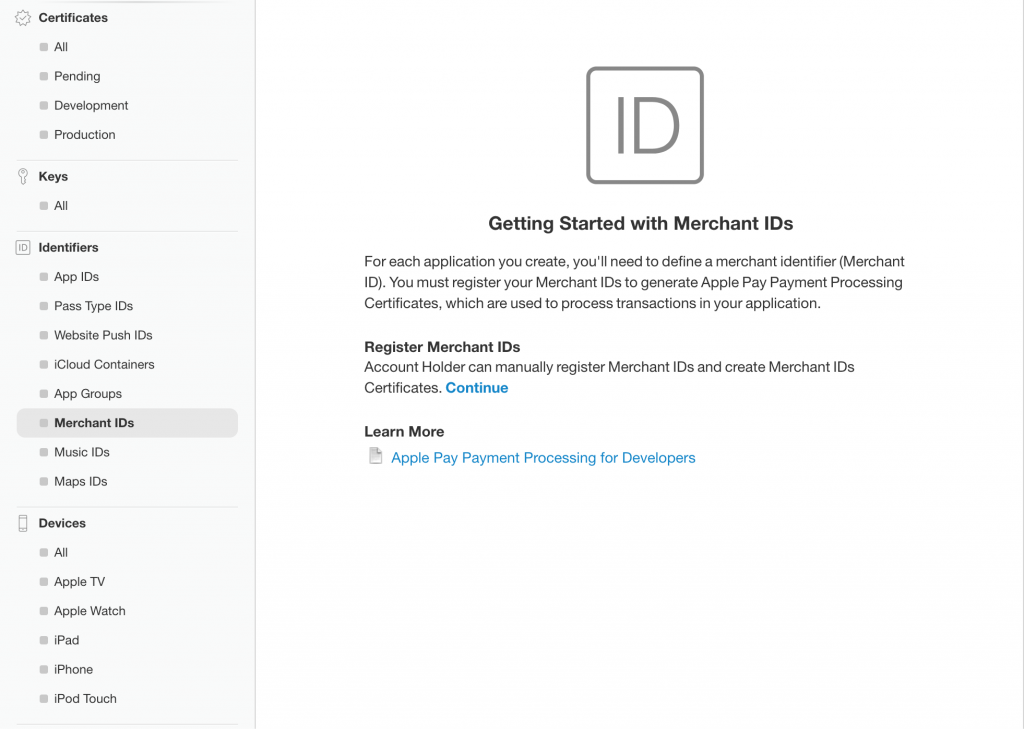Screen dimensions: 1024x729
Task: Open All under Devices
Action: [x=61, y=553]
